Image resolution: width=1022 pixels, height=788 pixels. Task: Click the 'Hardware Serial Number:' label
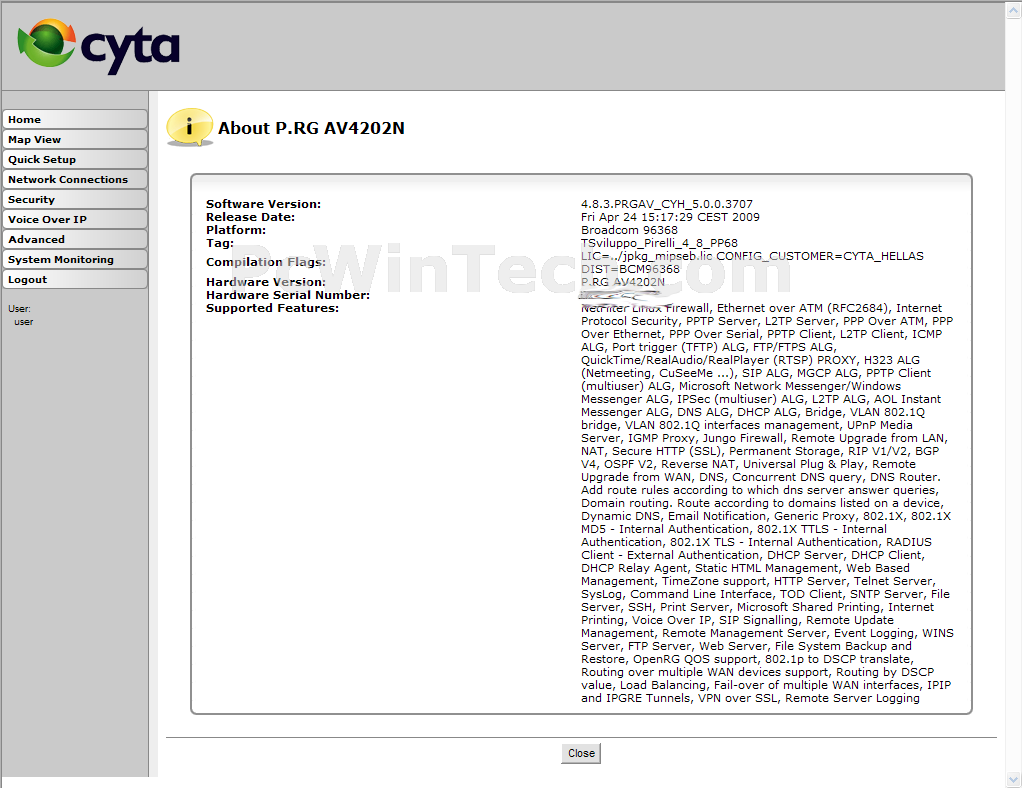288,295
